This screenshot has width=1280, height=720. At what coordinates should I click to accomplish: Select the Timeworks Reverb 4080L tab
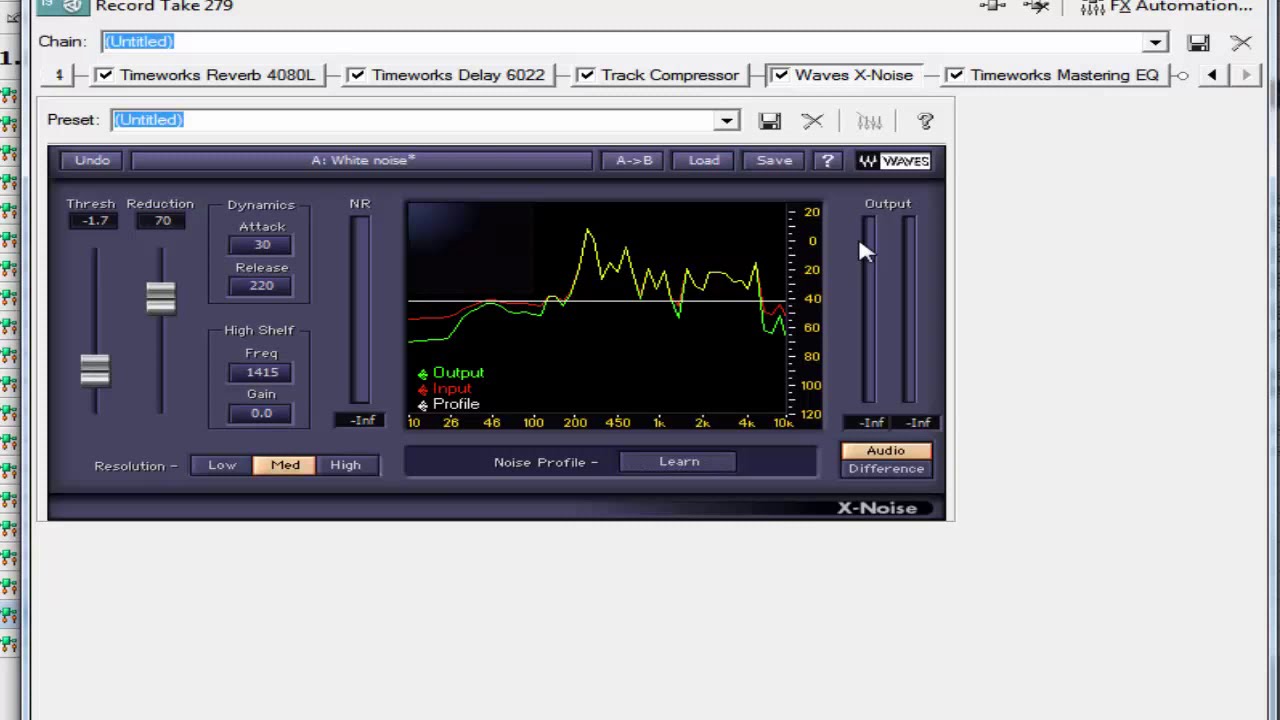217,75
